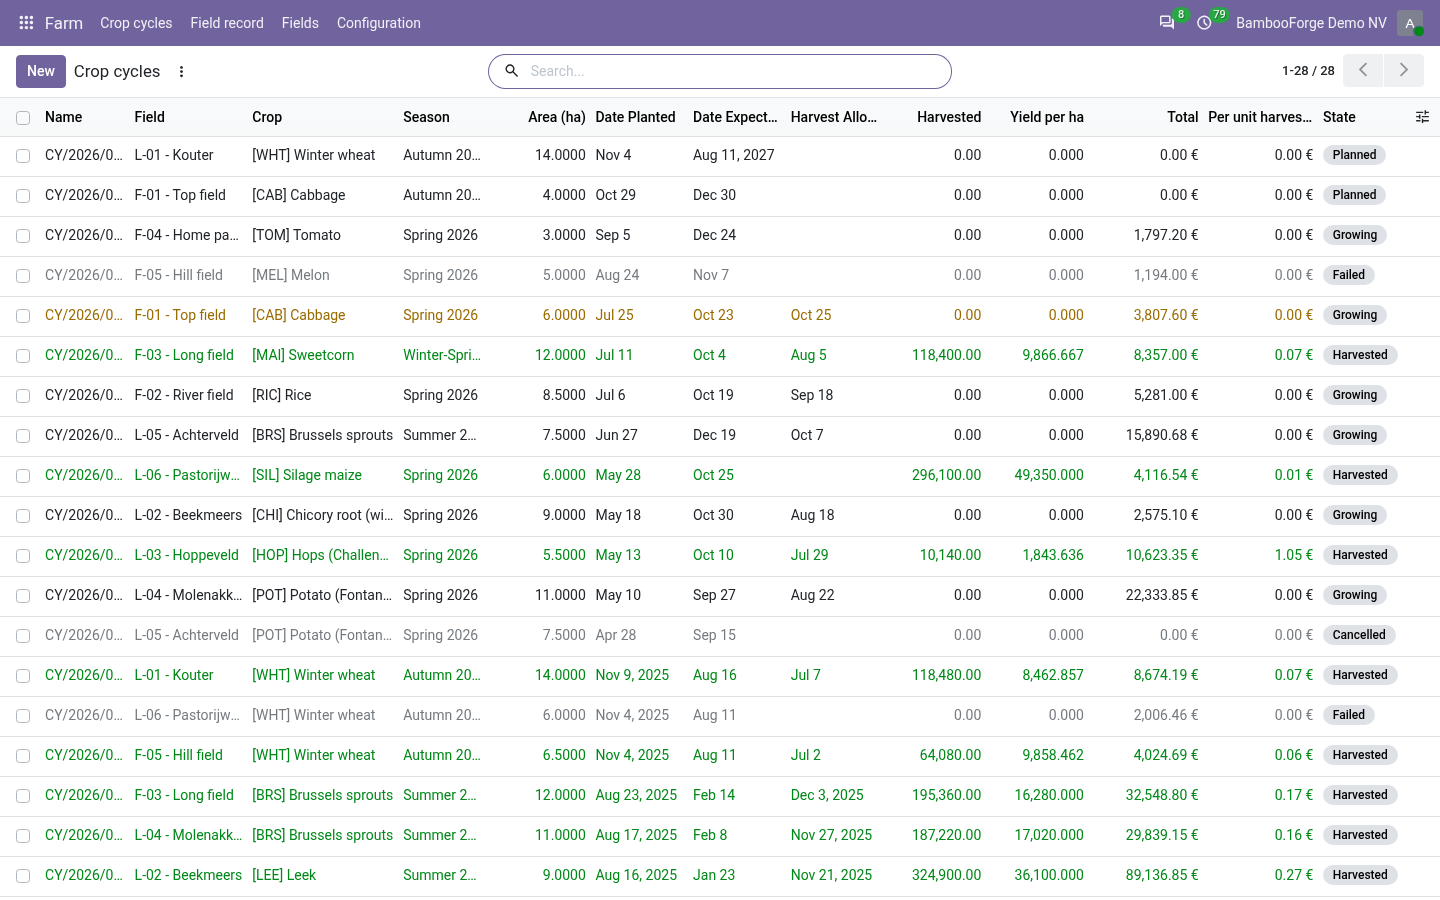Open the user avatar menu
1440x900 pixels.
click(1410, 23)
